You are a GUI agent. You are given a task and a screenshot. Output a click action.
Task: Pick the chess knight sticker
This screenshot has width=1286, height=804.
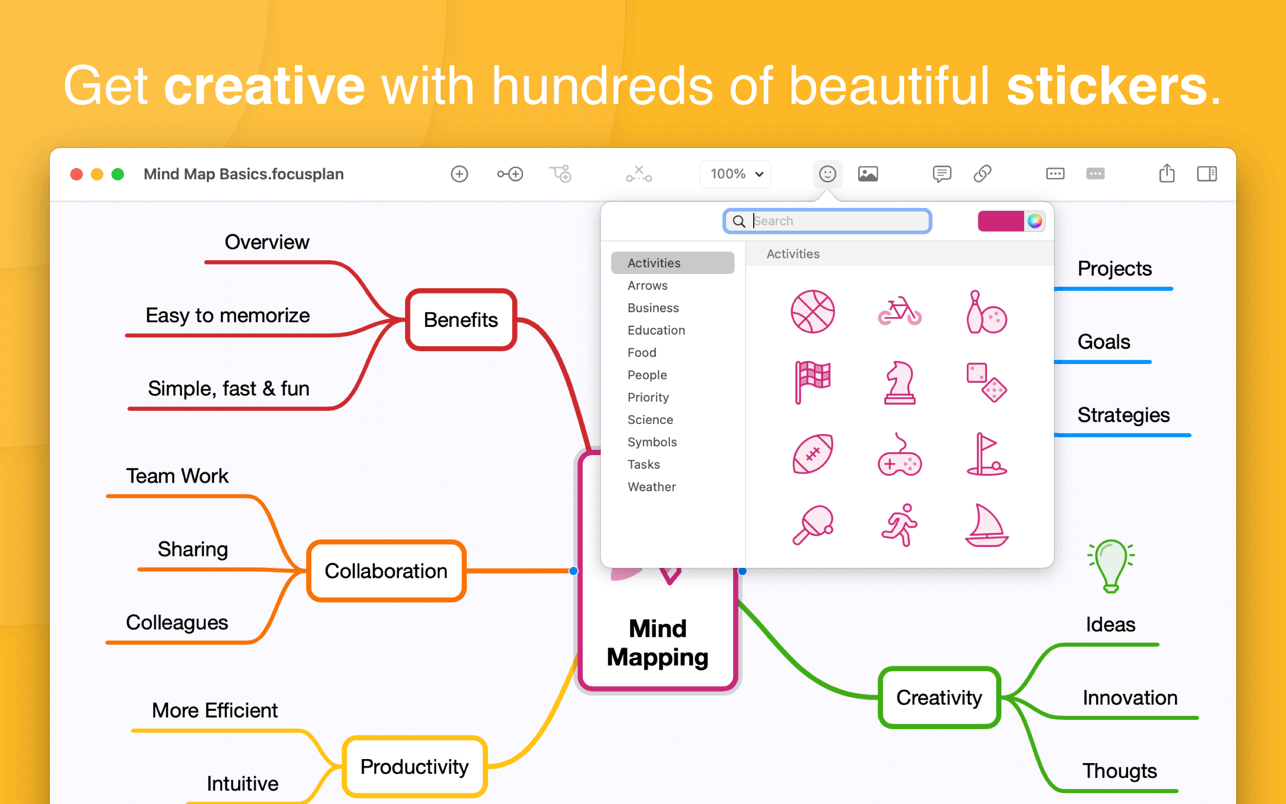(899, 382)
